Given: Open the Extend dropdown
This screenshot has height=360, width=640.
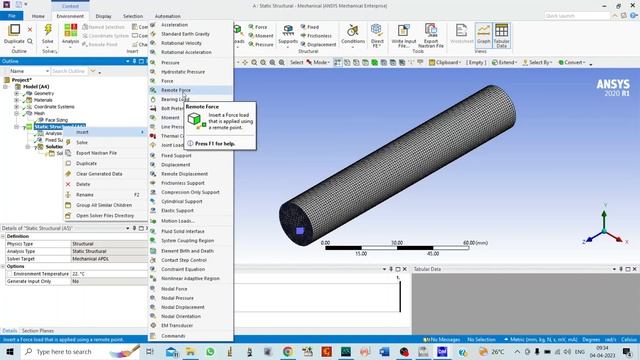Looking at the screenshot, I should point(504,62).
